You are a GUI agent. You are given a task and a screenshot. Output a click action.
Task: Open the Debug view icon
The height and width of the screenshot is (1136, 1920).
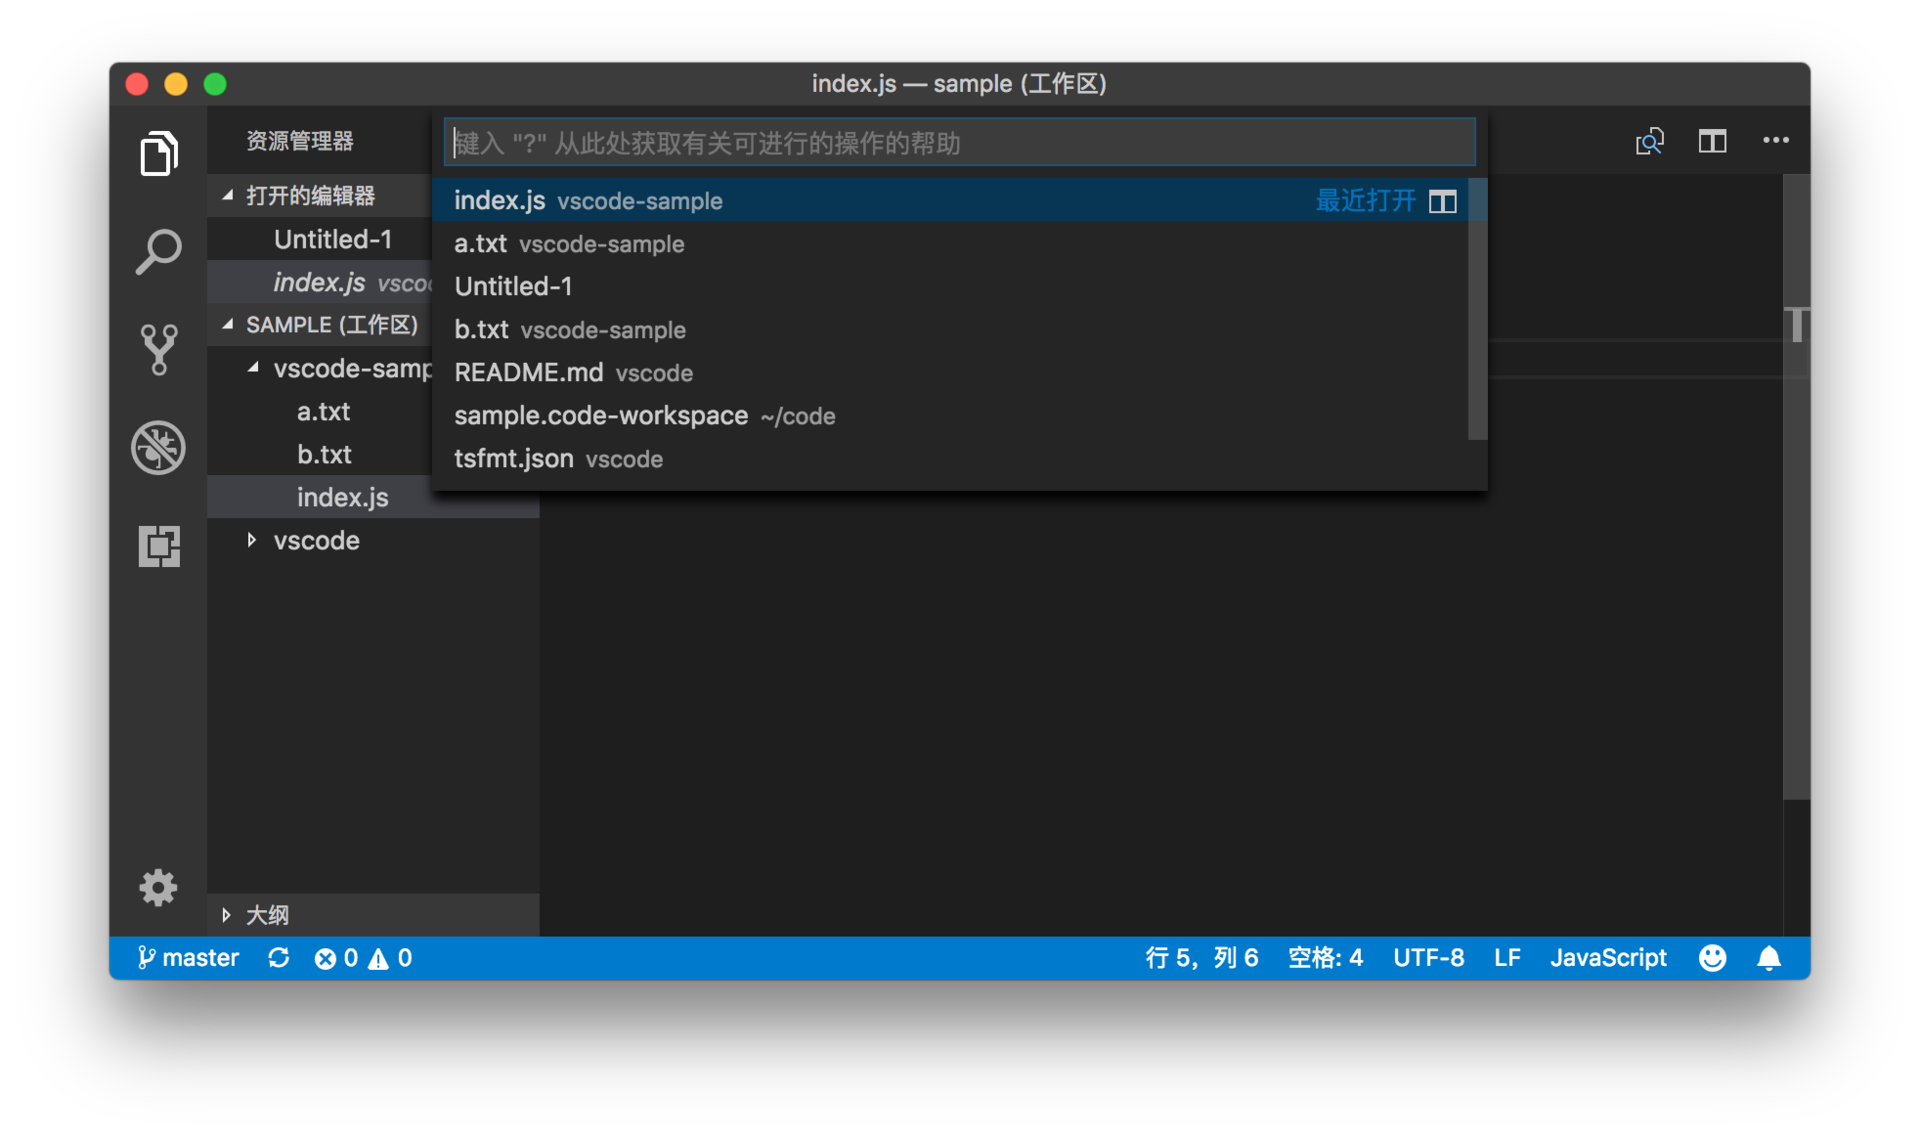click(x=158, y=447)
